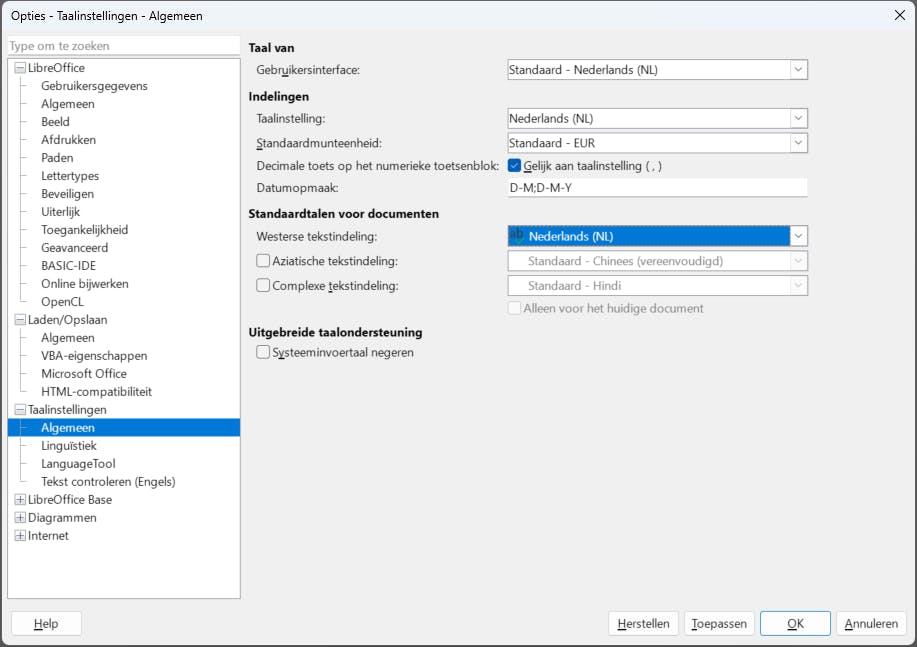Close the Opties dialog window
917x647 pixels.
pyautogui.click(x=898, y=14)
